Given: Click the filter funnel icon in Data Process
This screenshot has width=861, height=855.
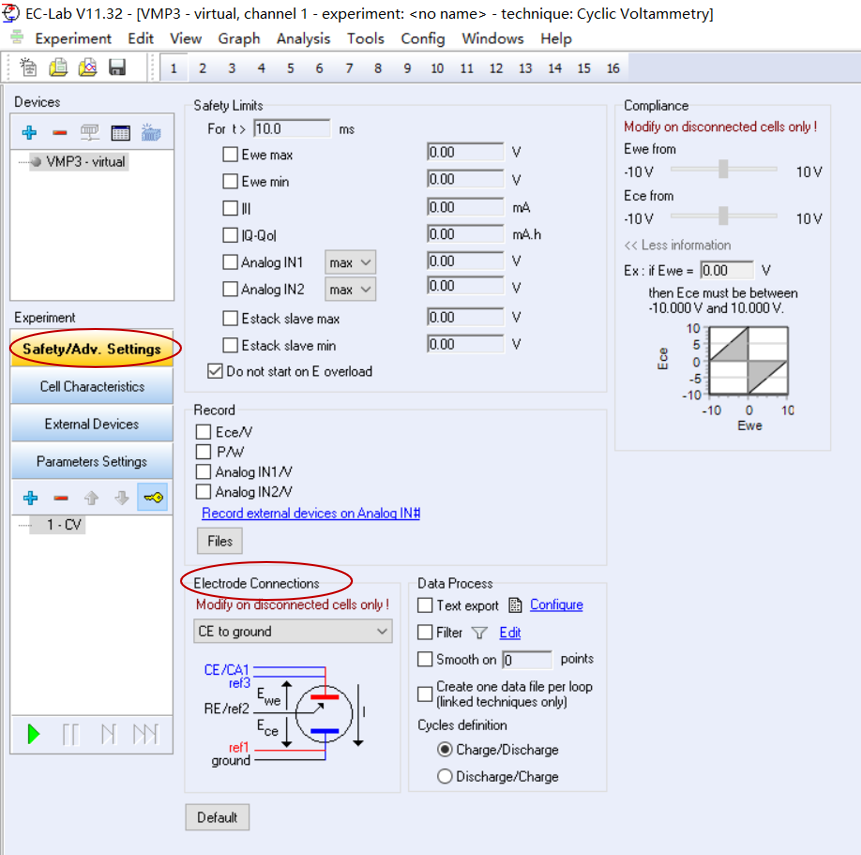Looking at the screenshot, I should (480, 633).
